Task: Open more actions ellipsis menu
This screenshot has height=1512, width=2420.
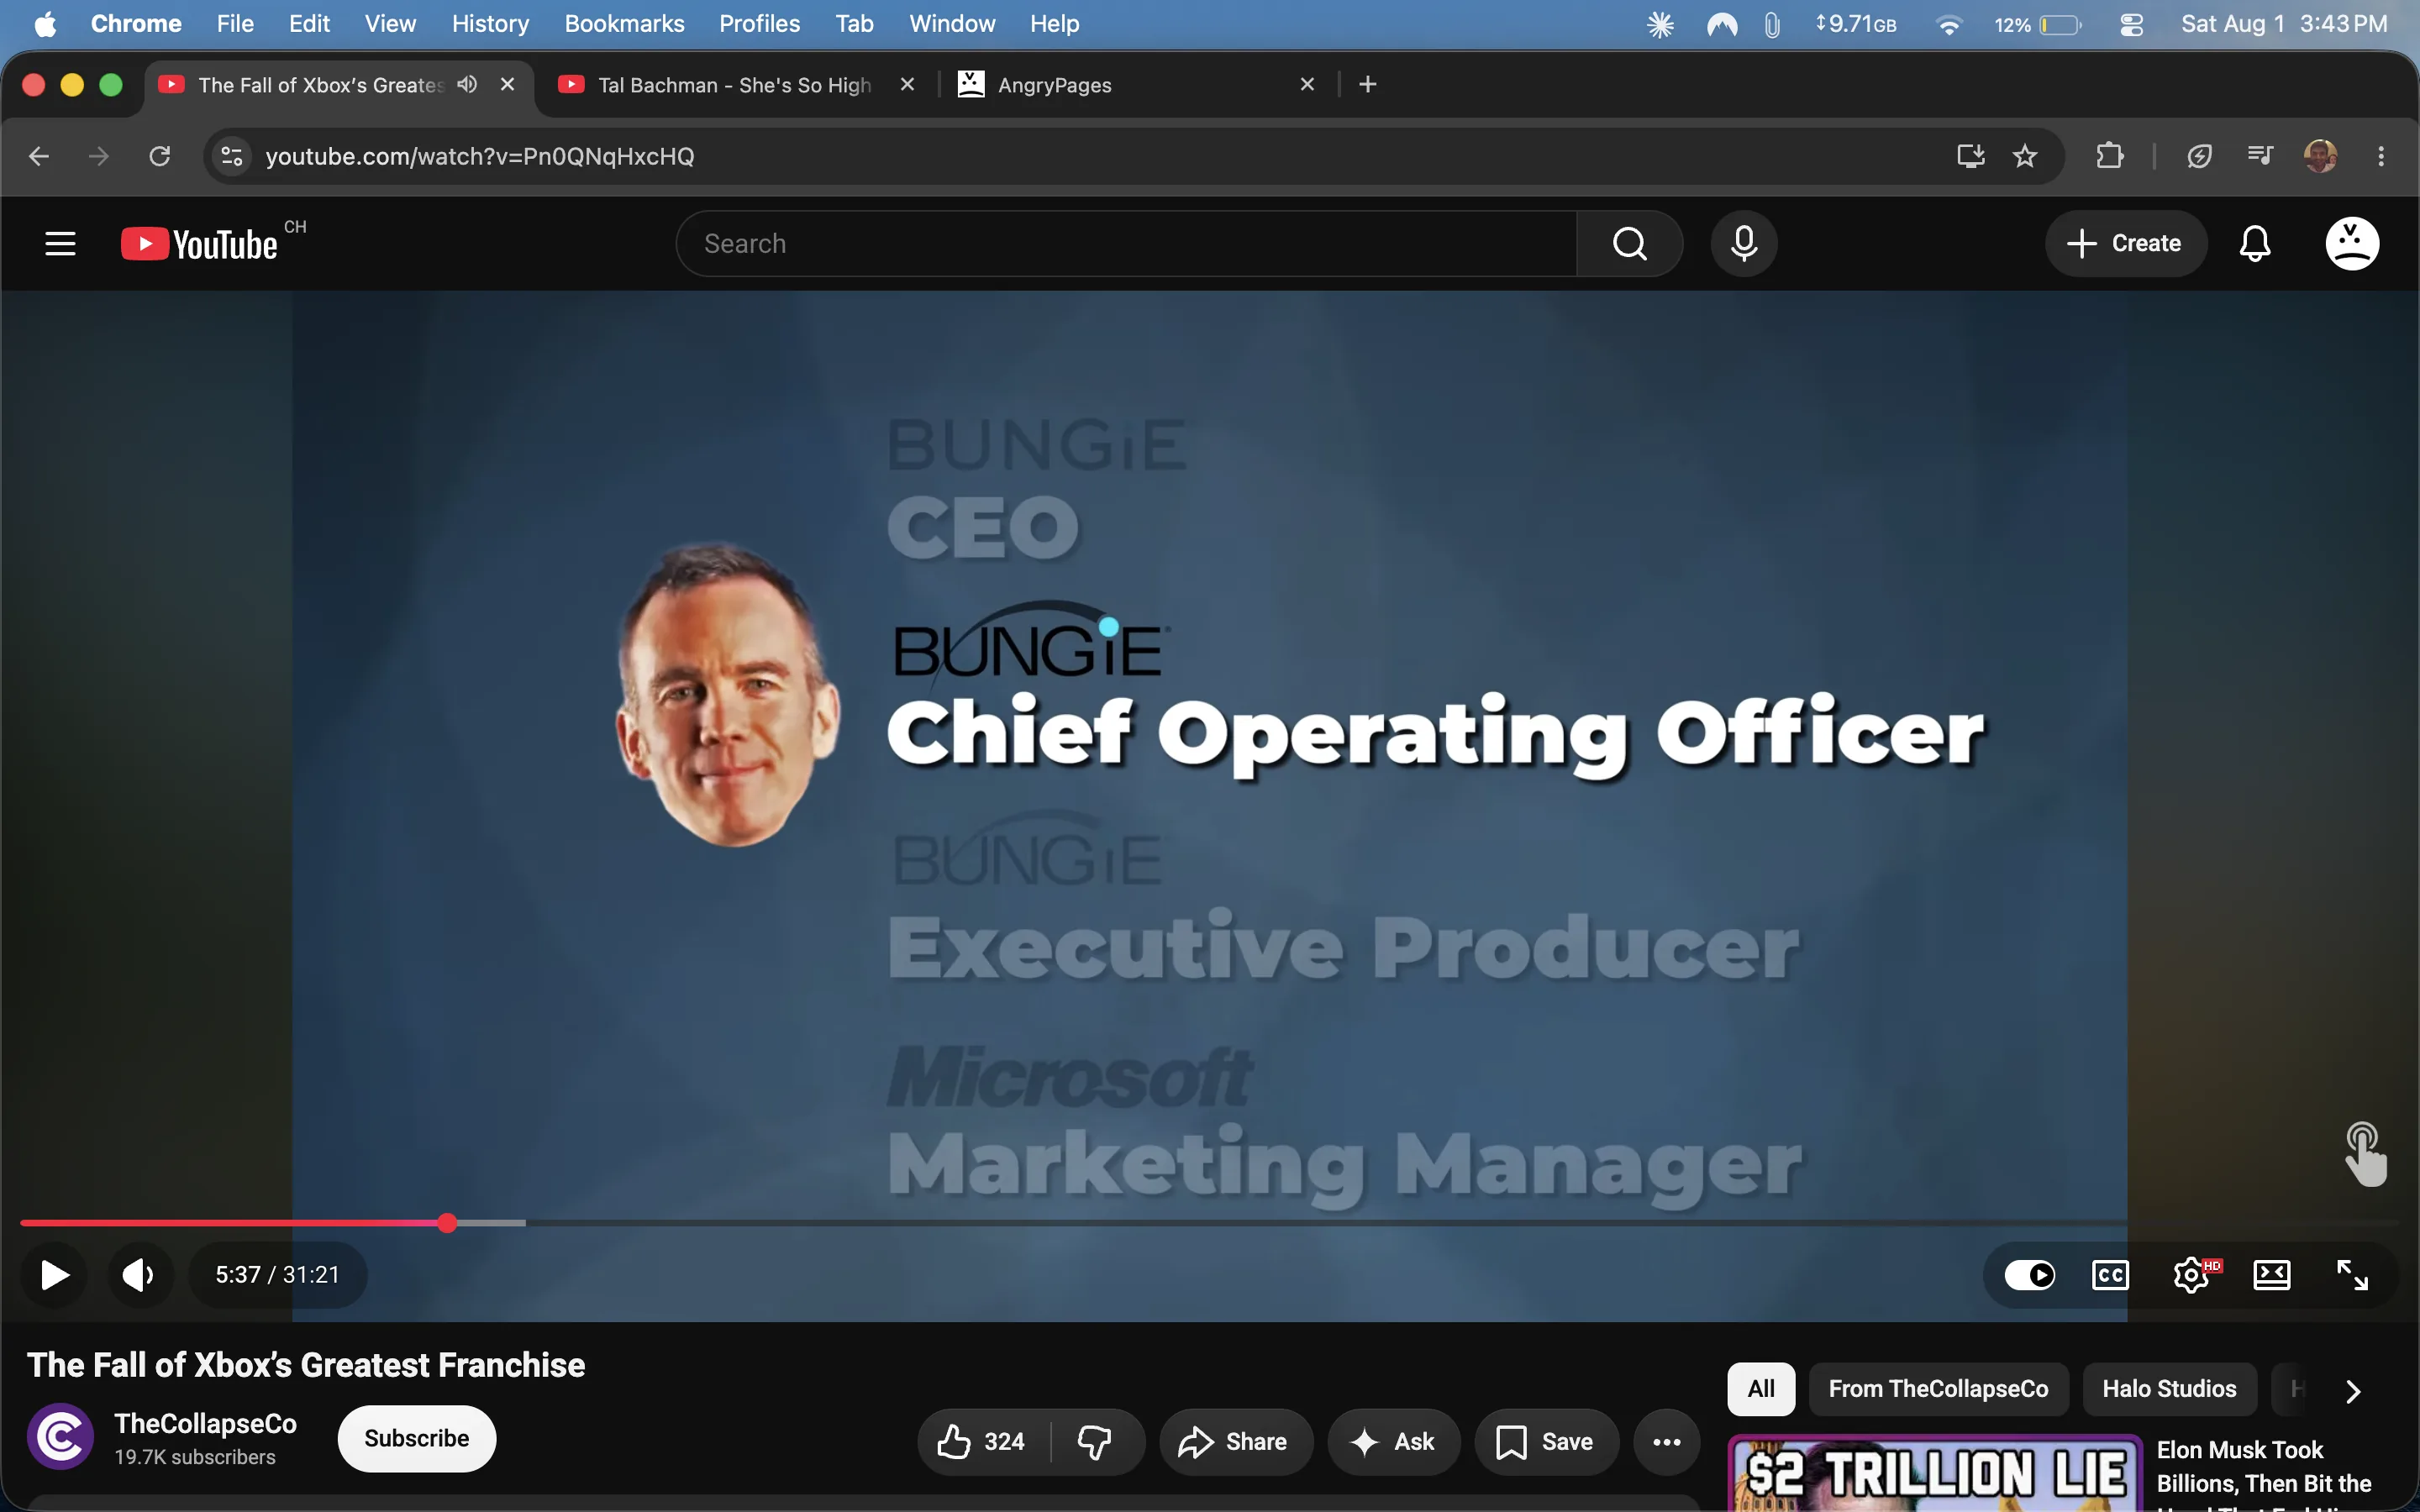Action: 1666,1442
